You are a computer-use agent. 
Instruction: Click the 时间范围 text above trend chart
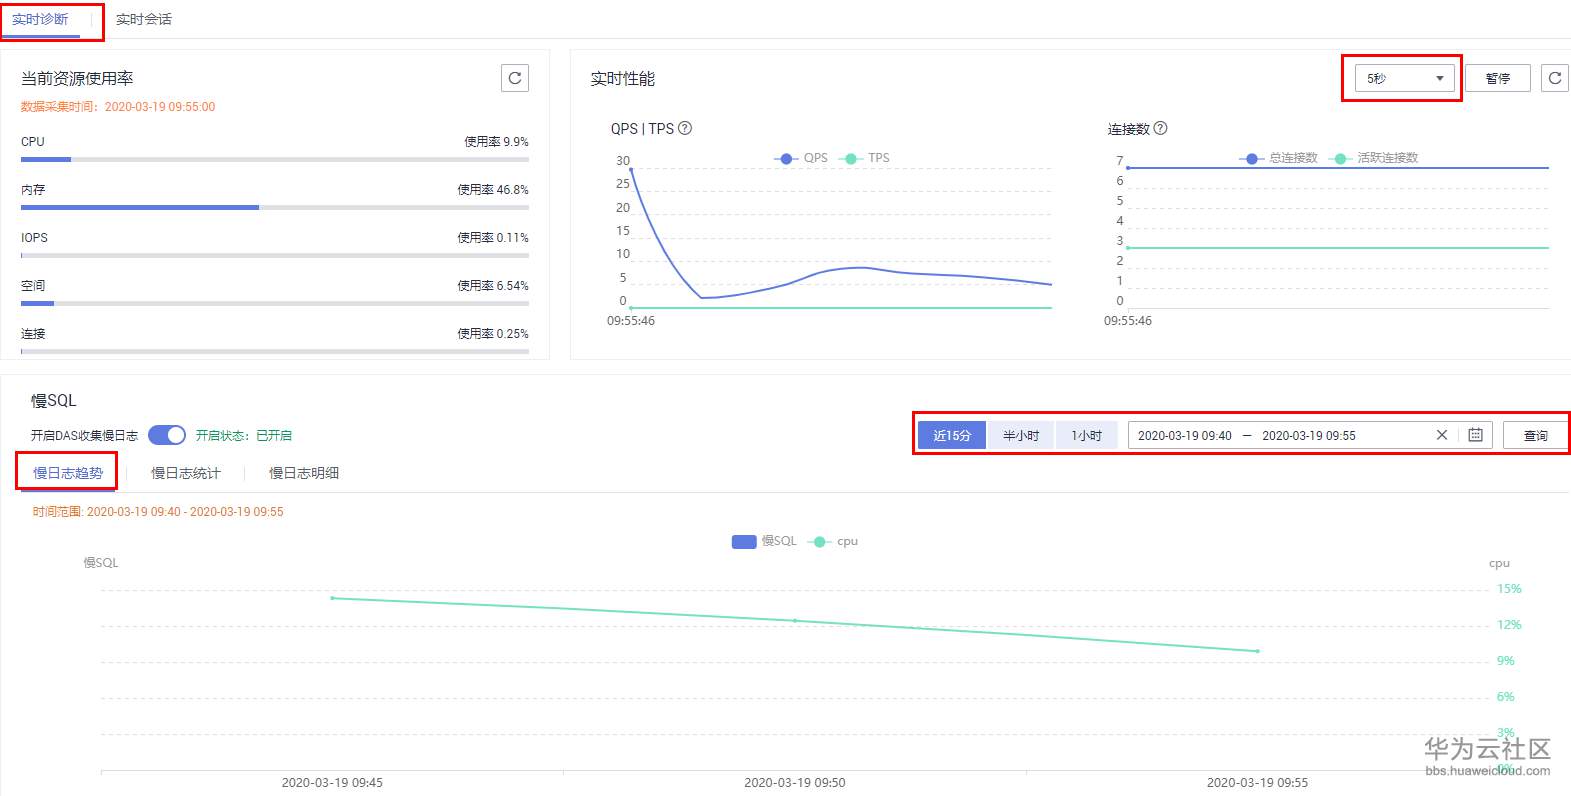[x=158, y=512]
